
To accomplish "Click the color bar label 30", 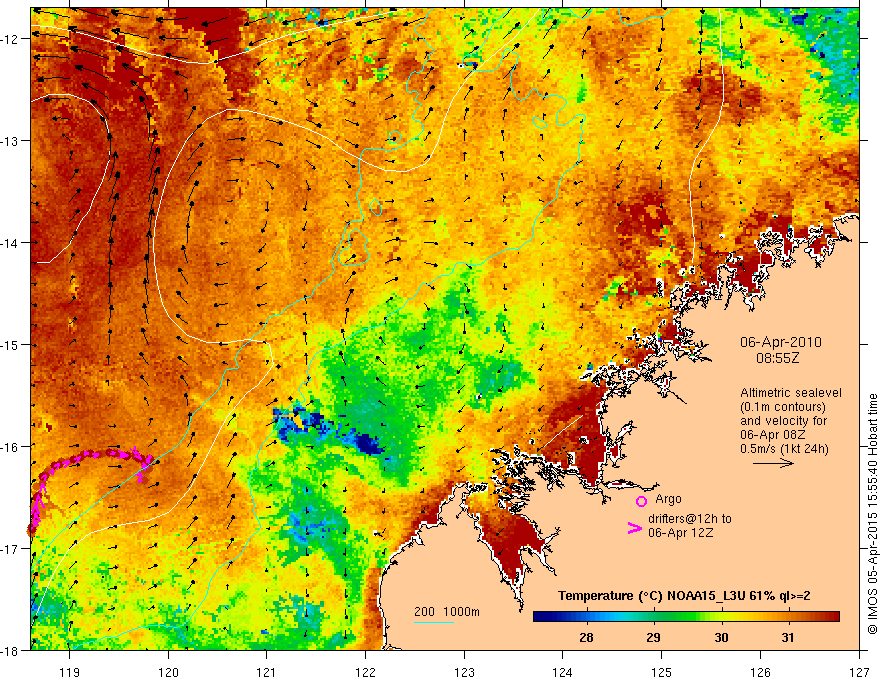I will (x=721, y=637).
